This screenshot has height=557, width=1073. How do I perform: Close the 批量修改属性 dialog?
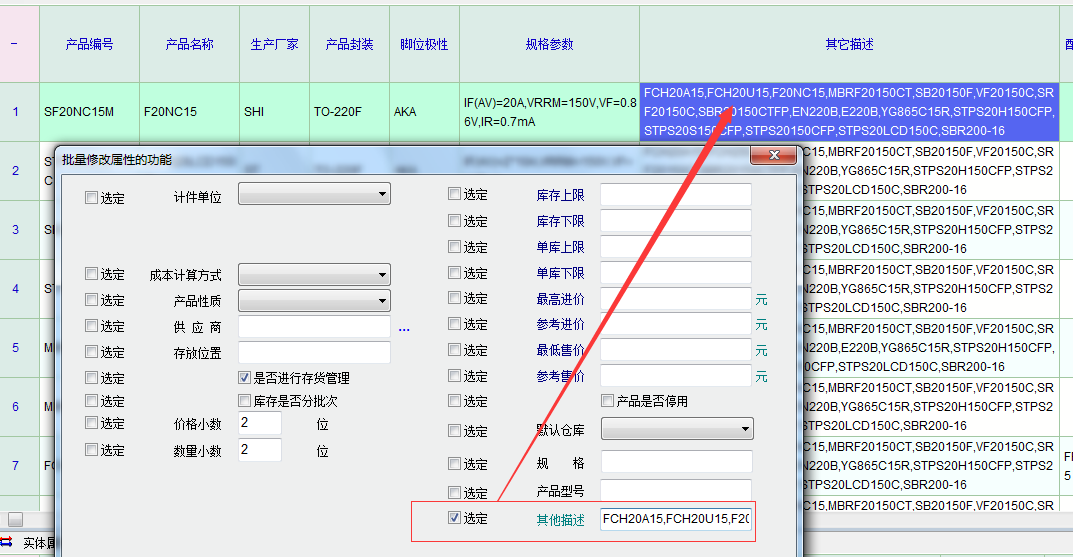point(773,155)
